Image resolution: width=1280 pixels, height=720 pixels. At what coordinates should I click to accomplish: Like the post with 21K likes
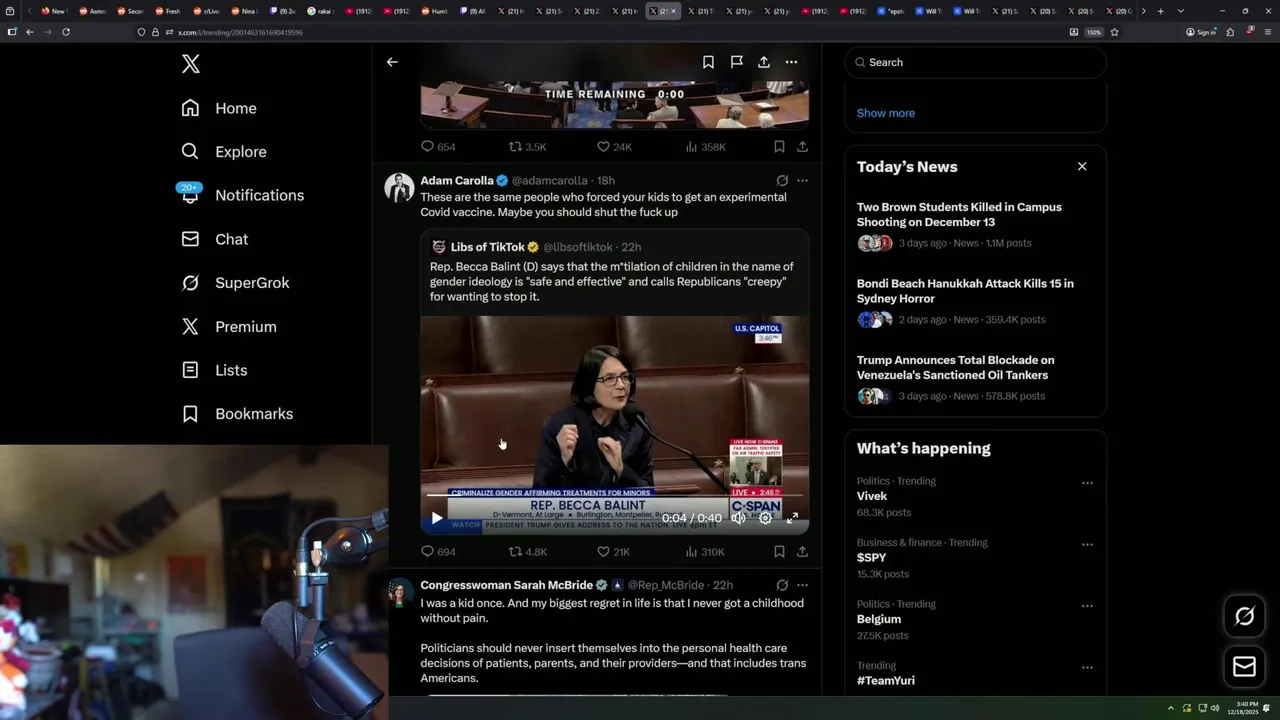613,552
